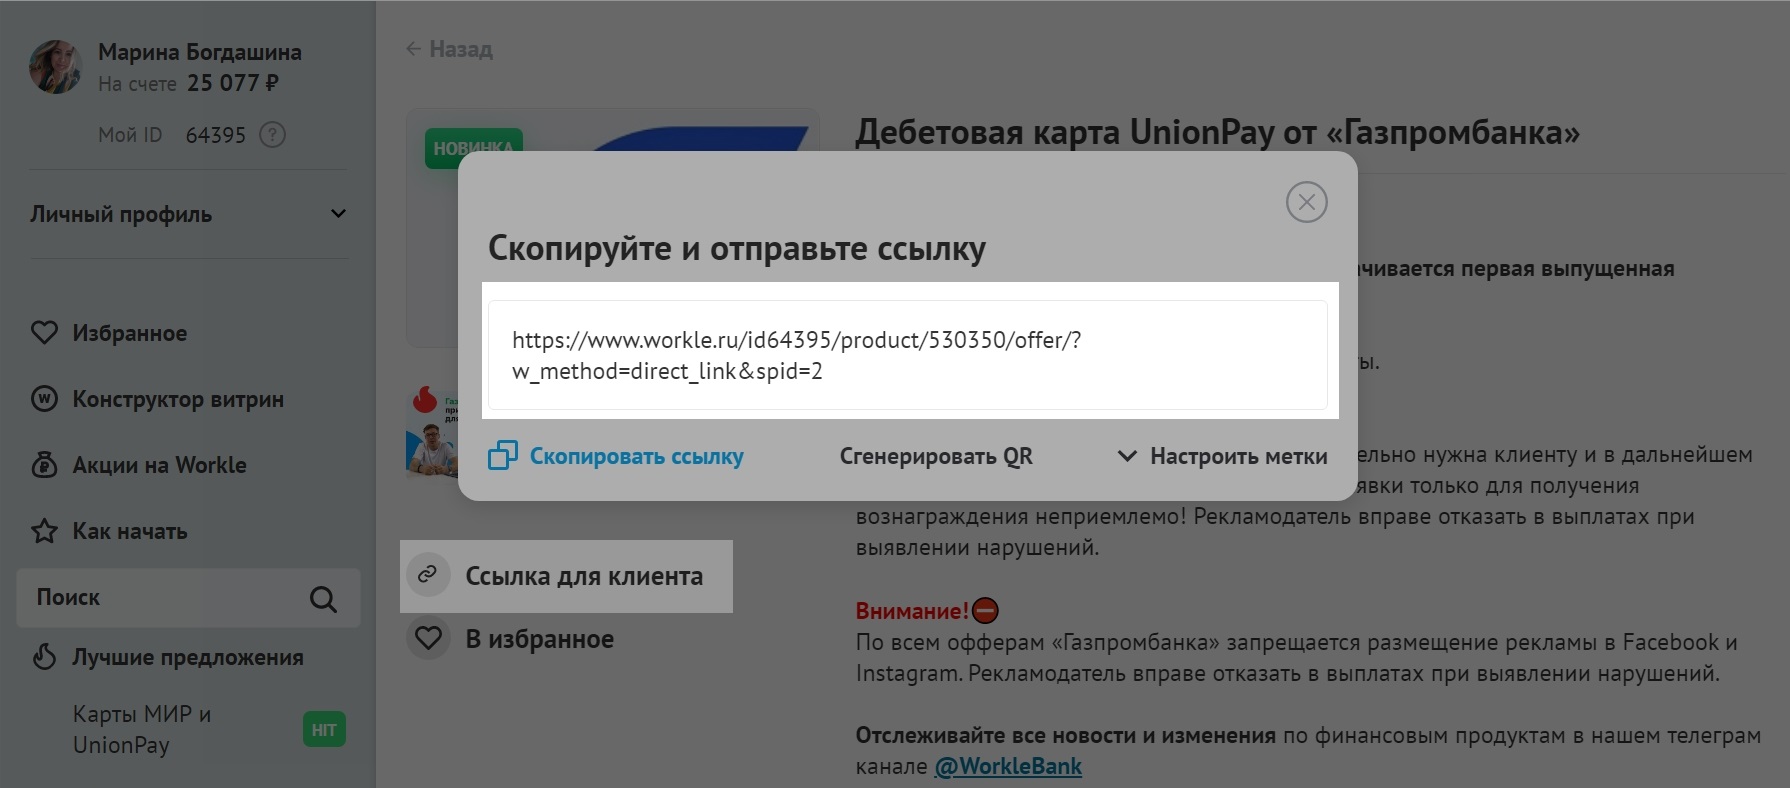This screenshot has height=788, width=1790.
Task: Open Настроить метки settings label
Action: coord(1238,456)
